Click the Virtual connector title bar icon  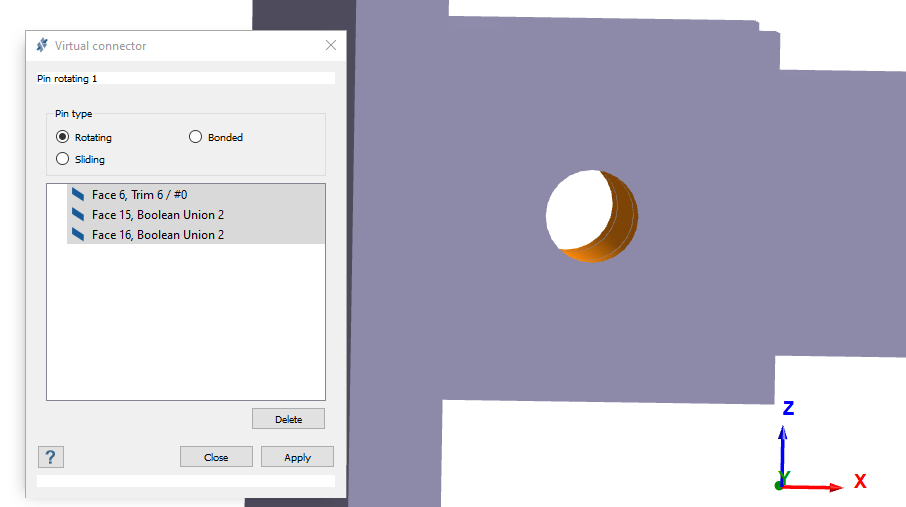42,46
